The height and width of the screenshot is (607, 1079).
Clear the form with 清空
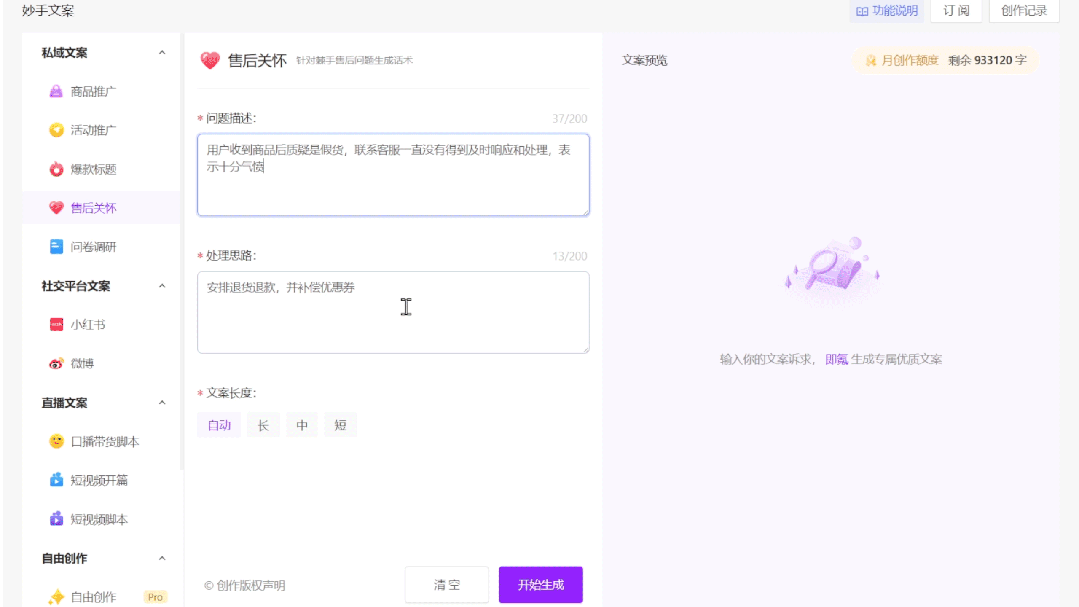(446, 584)
